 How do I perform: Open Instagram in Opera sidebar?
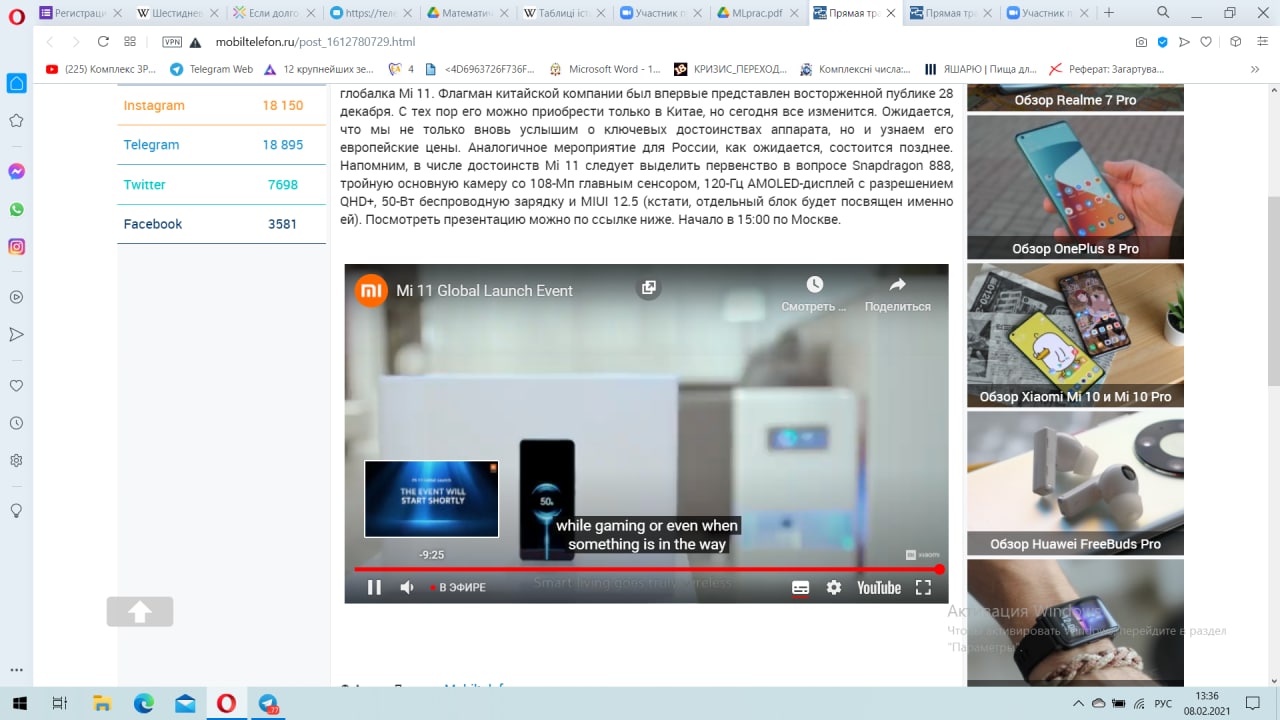pyautogui.click(x=16, y=246)
